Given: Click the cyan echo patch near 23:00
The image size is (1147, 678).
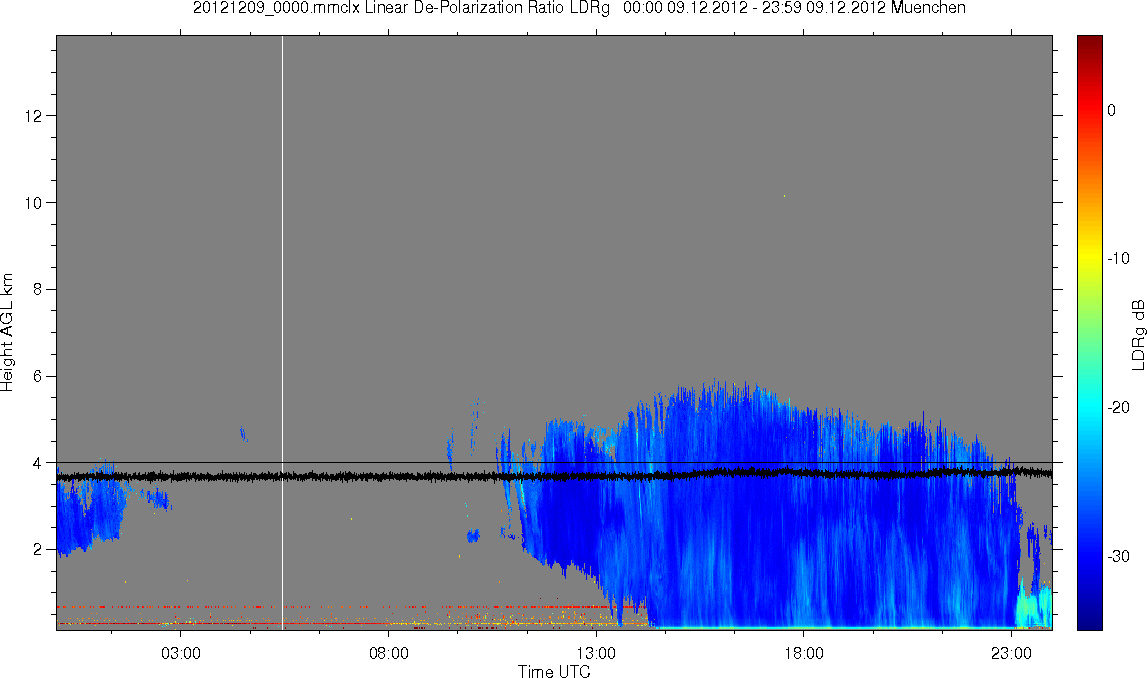Looking at the screenshot, I should [x=1034, y=606].
